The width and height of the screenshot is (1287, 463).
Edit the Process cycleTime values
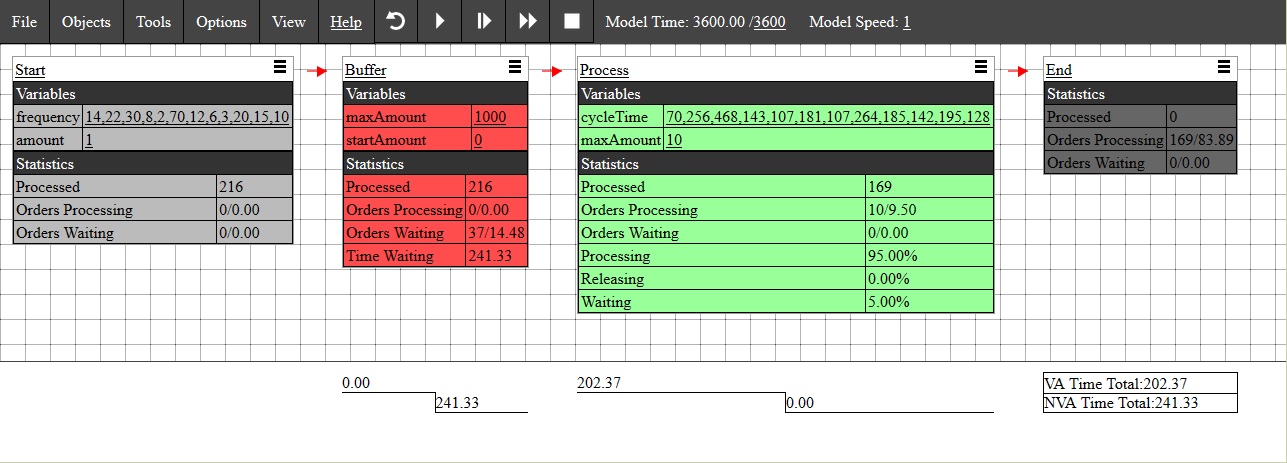tap(827, 117)
